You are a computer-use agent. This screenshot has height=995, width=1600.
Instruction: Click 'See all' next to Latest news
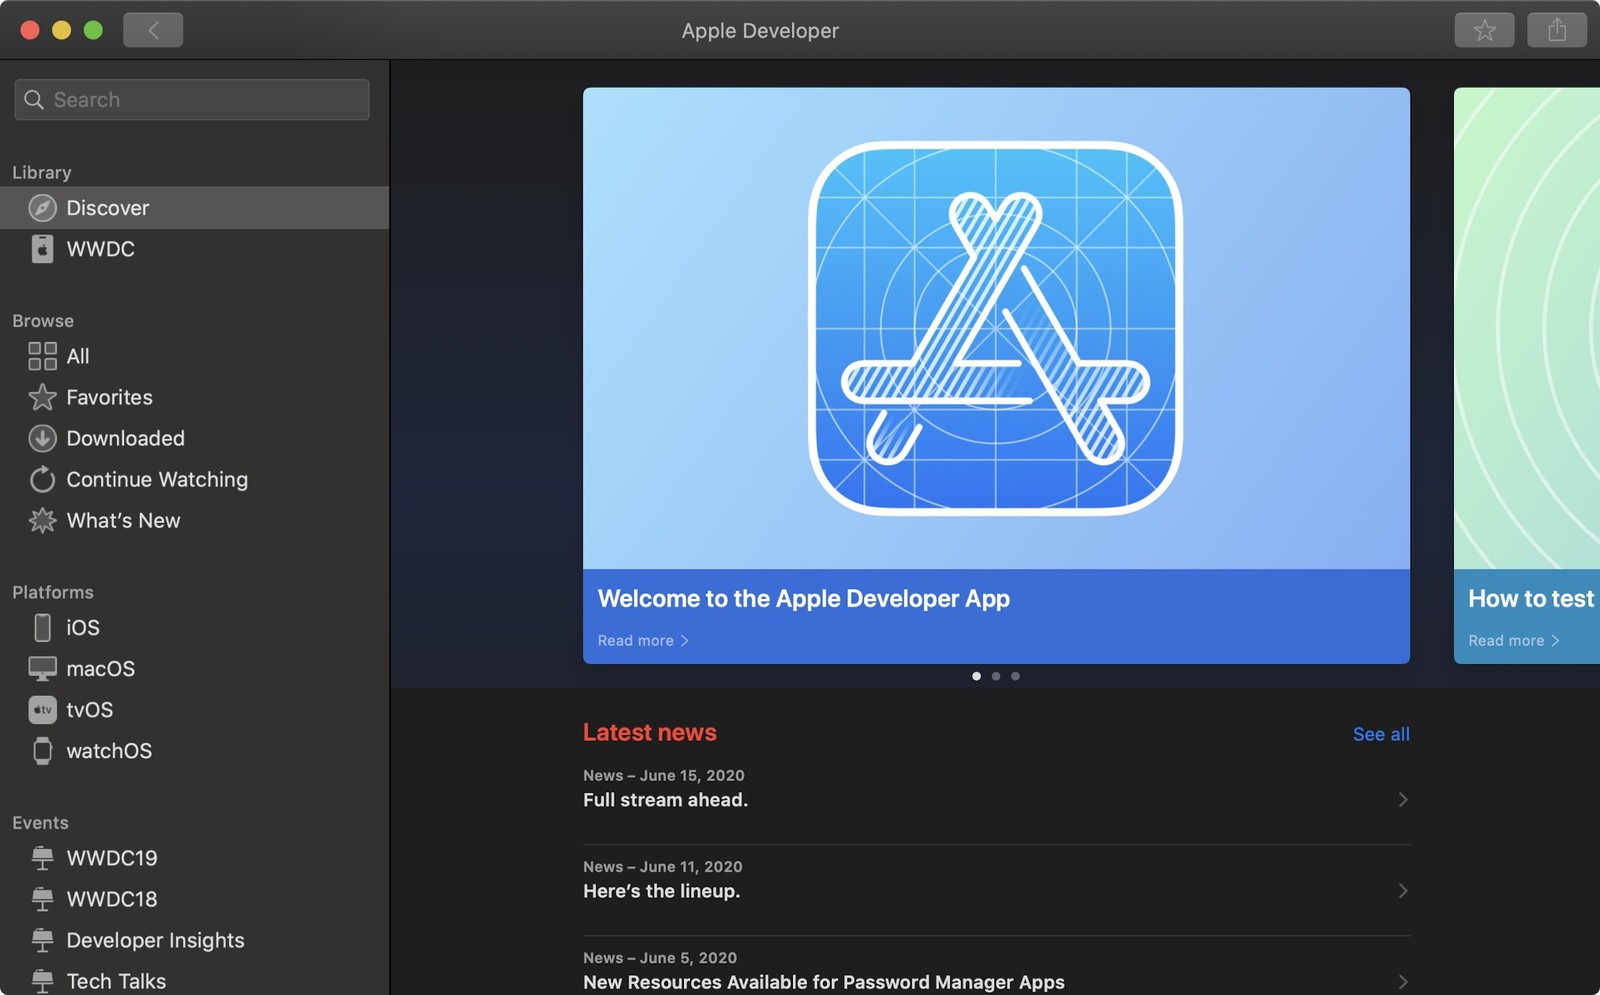click(x=1380, y=734)
